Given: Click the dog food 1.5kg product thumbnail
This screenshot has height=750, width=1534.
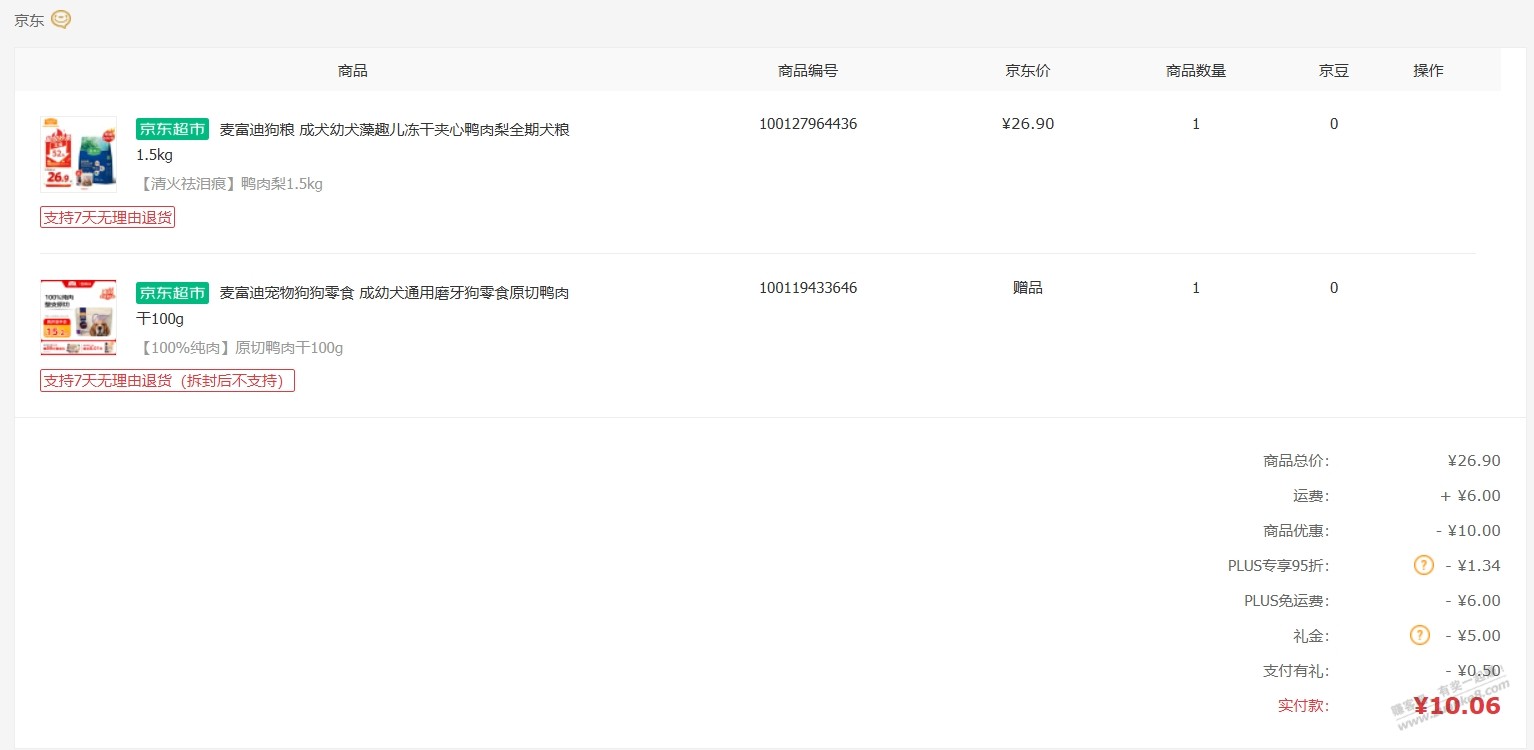Looking at the screenshot, I should [x=78, y=154].
